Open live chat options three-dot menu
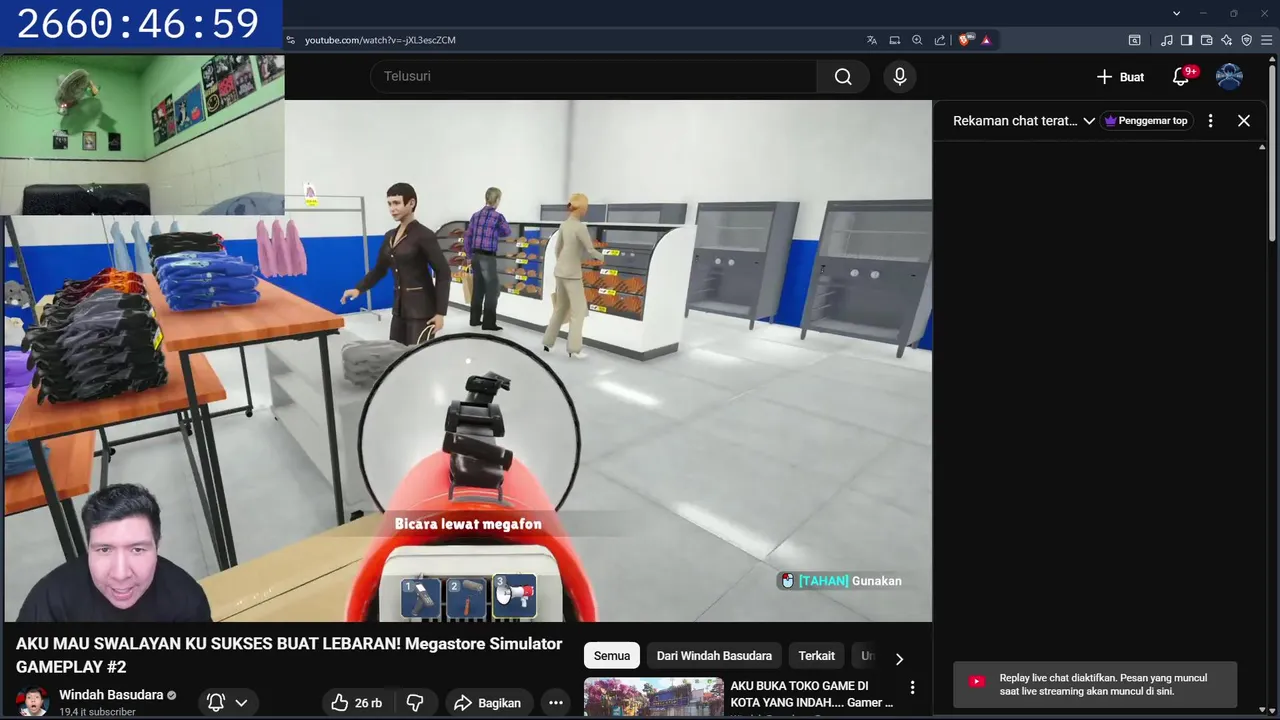The width and height of the screenshot is (1280, 720). 1210,120
